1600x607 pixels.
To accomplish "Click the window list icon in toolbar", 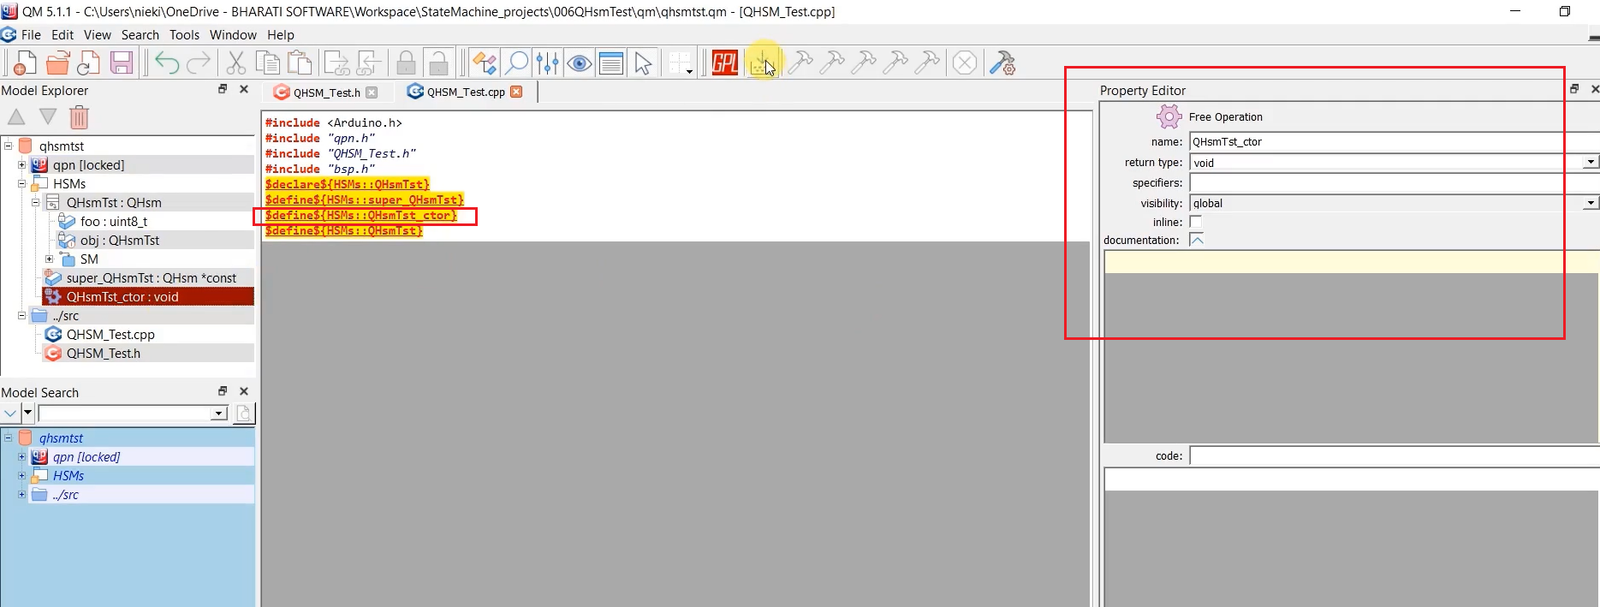I will point(611,64).
